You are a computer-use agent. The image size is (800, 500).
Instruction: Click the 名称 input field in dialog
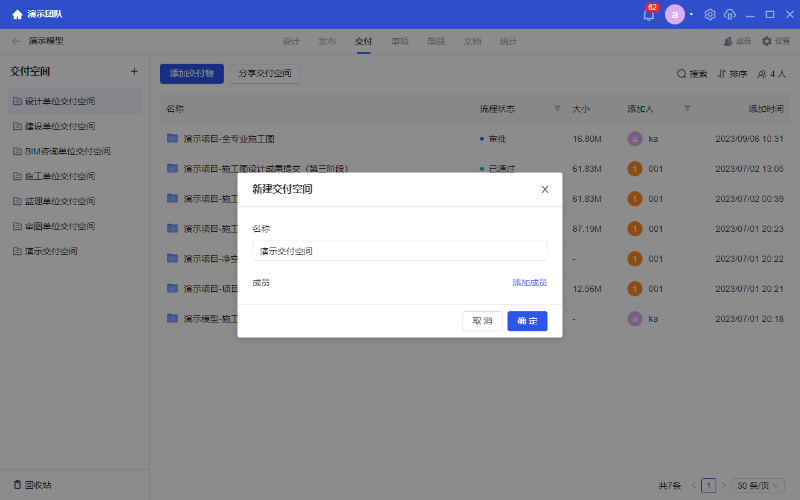coord(400,251)
